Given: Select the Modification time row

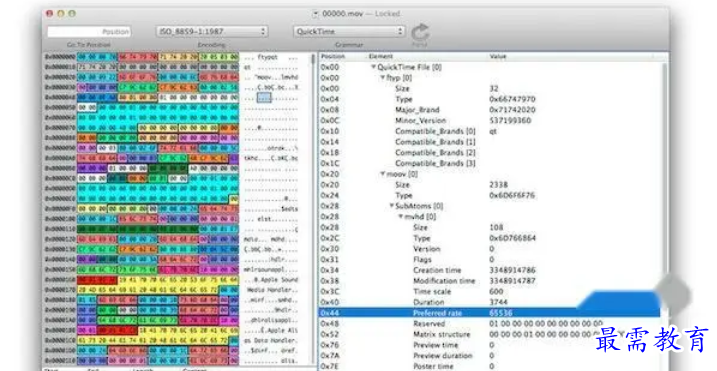Looking at the screenshot, I should (x=489, y=281).
